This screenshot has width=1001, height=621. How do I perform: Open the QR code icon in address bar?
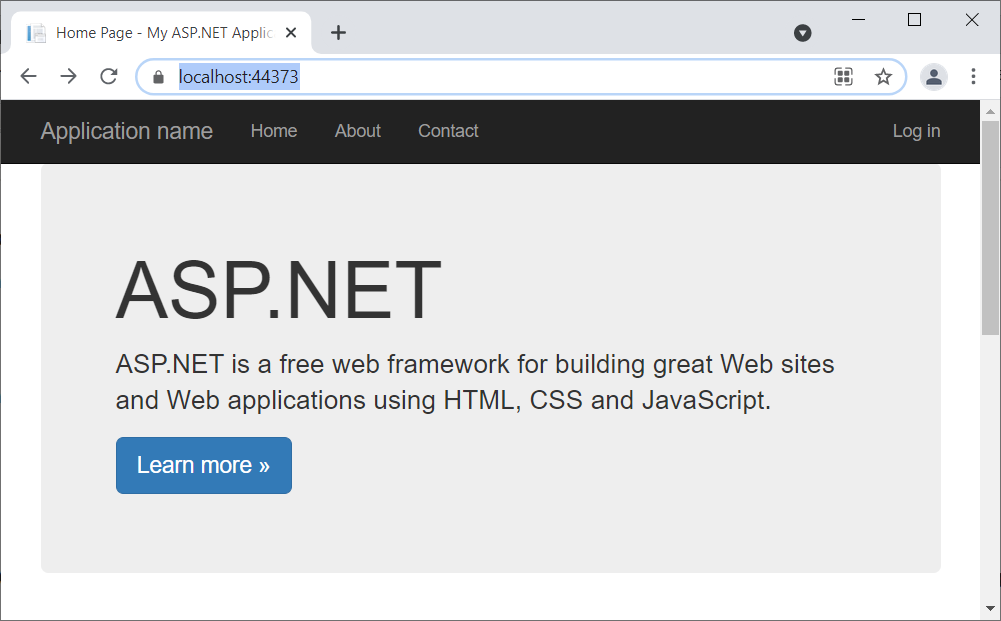843,77
